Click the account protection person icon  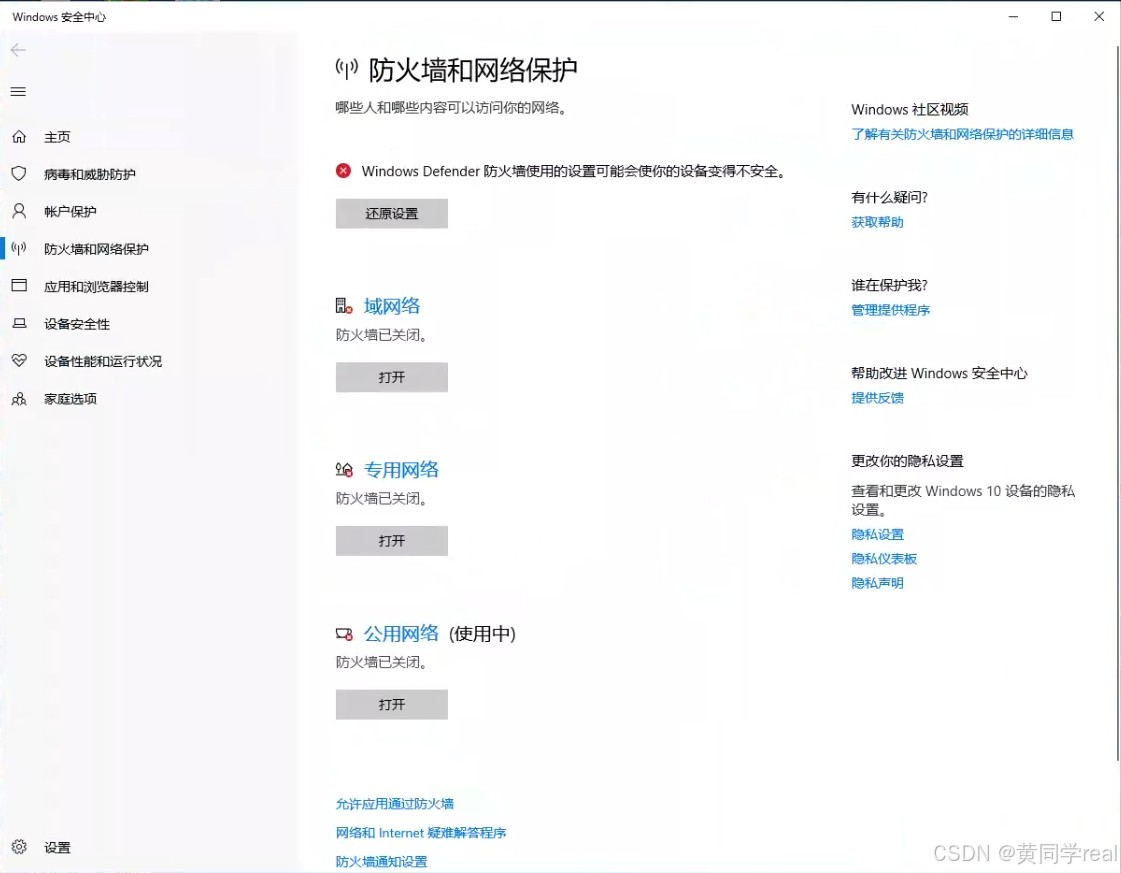point(19,211)
